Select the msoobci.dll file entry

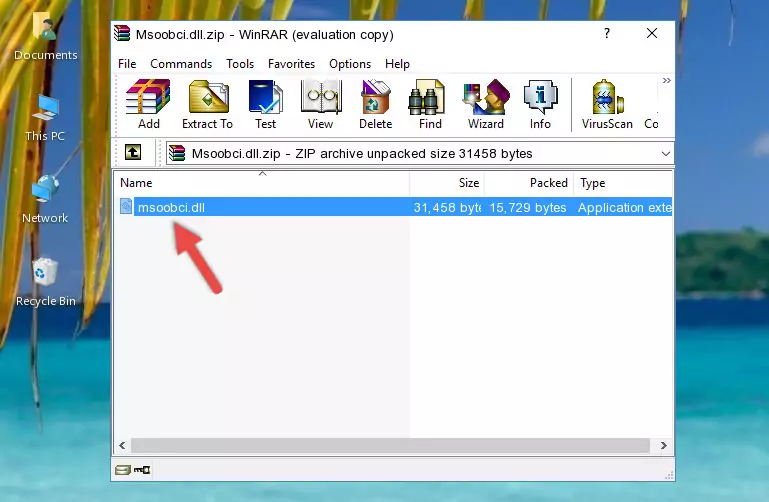(394, 207)
